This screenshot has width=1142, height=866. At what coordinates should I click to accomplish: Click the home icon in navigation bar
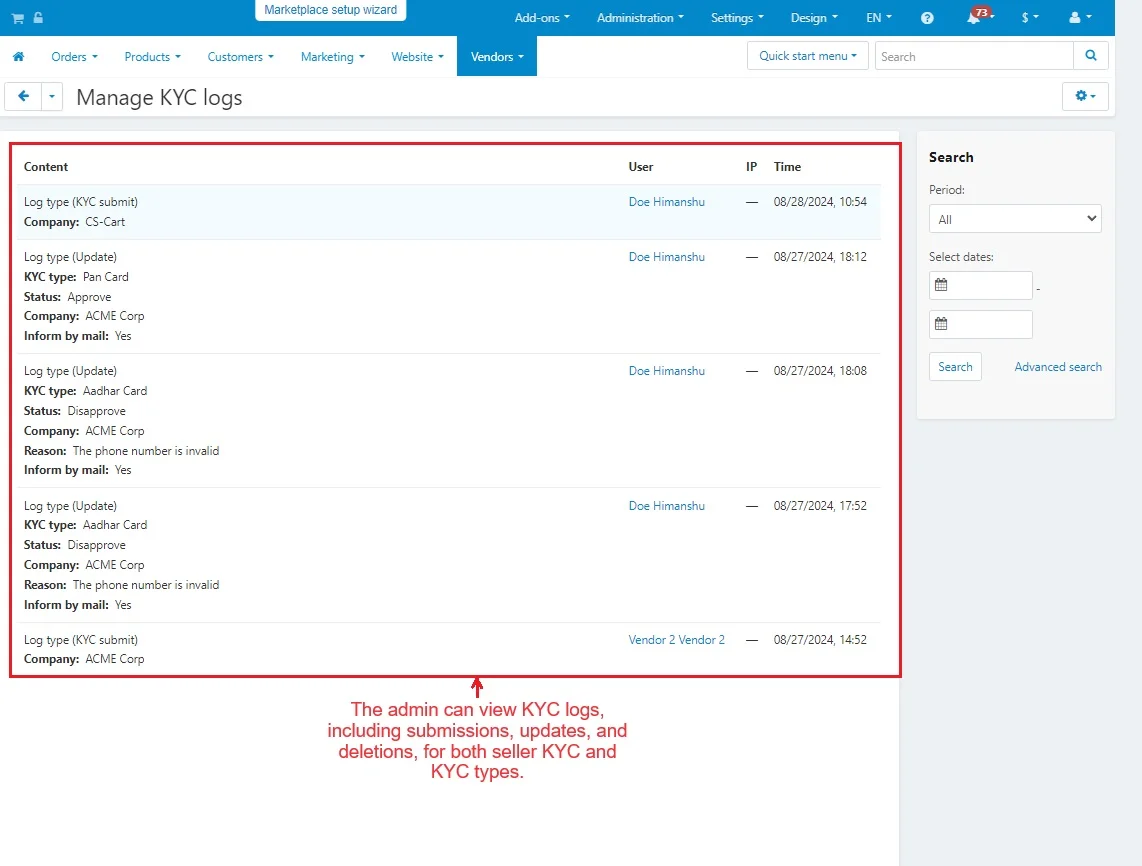tap(18, 57)
